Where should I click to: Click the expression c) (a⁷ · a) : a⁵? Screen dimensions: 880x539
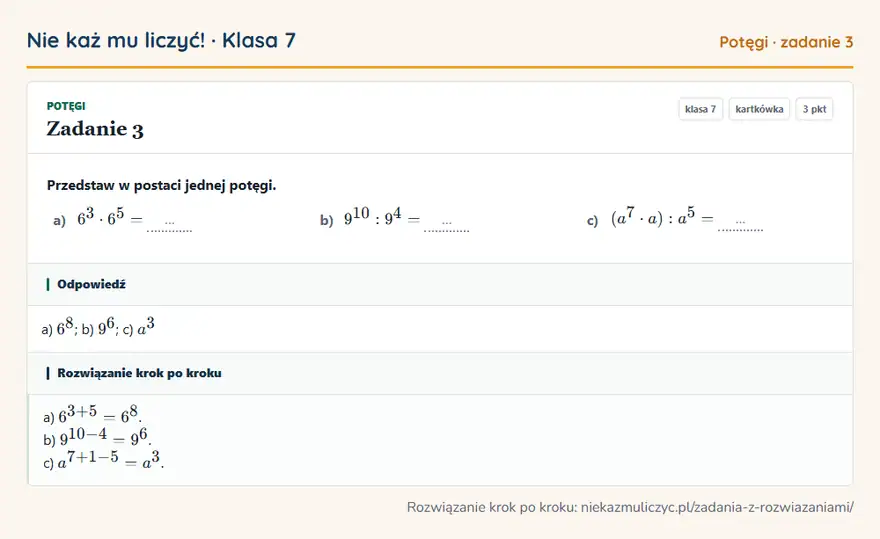[x=650, y=218]
